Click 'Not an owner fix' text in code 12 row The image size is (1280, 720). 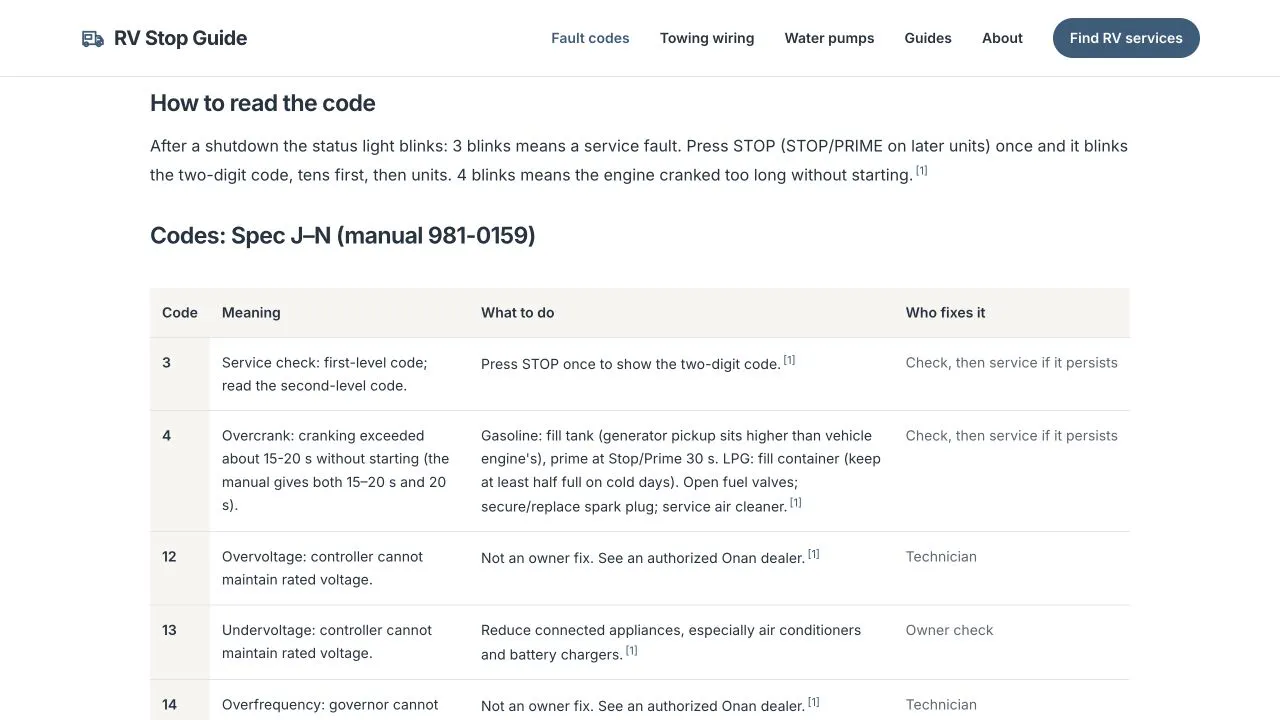pyautogui.click(x=643, y=558)
